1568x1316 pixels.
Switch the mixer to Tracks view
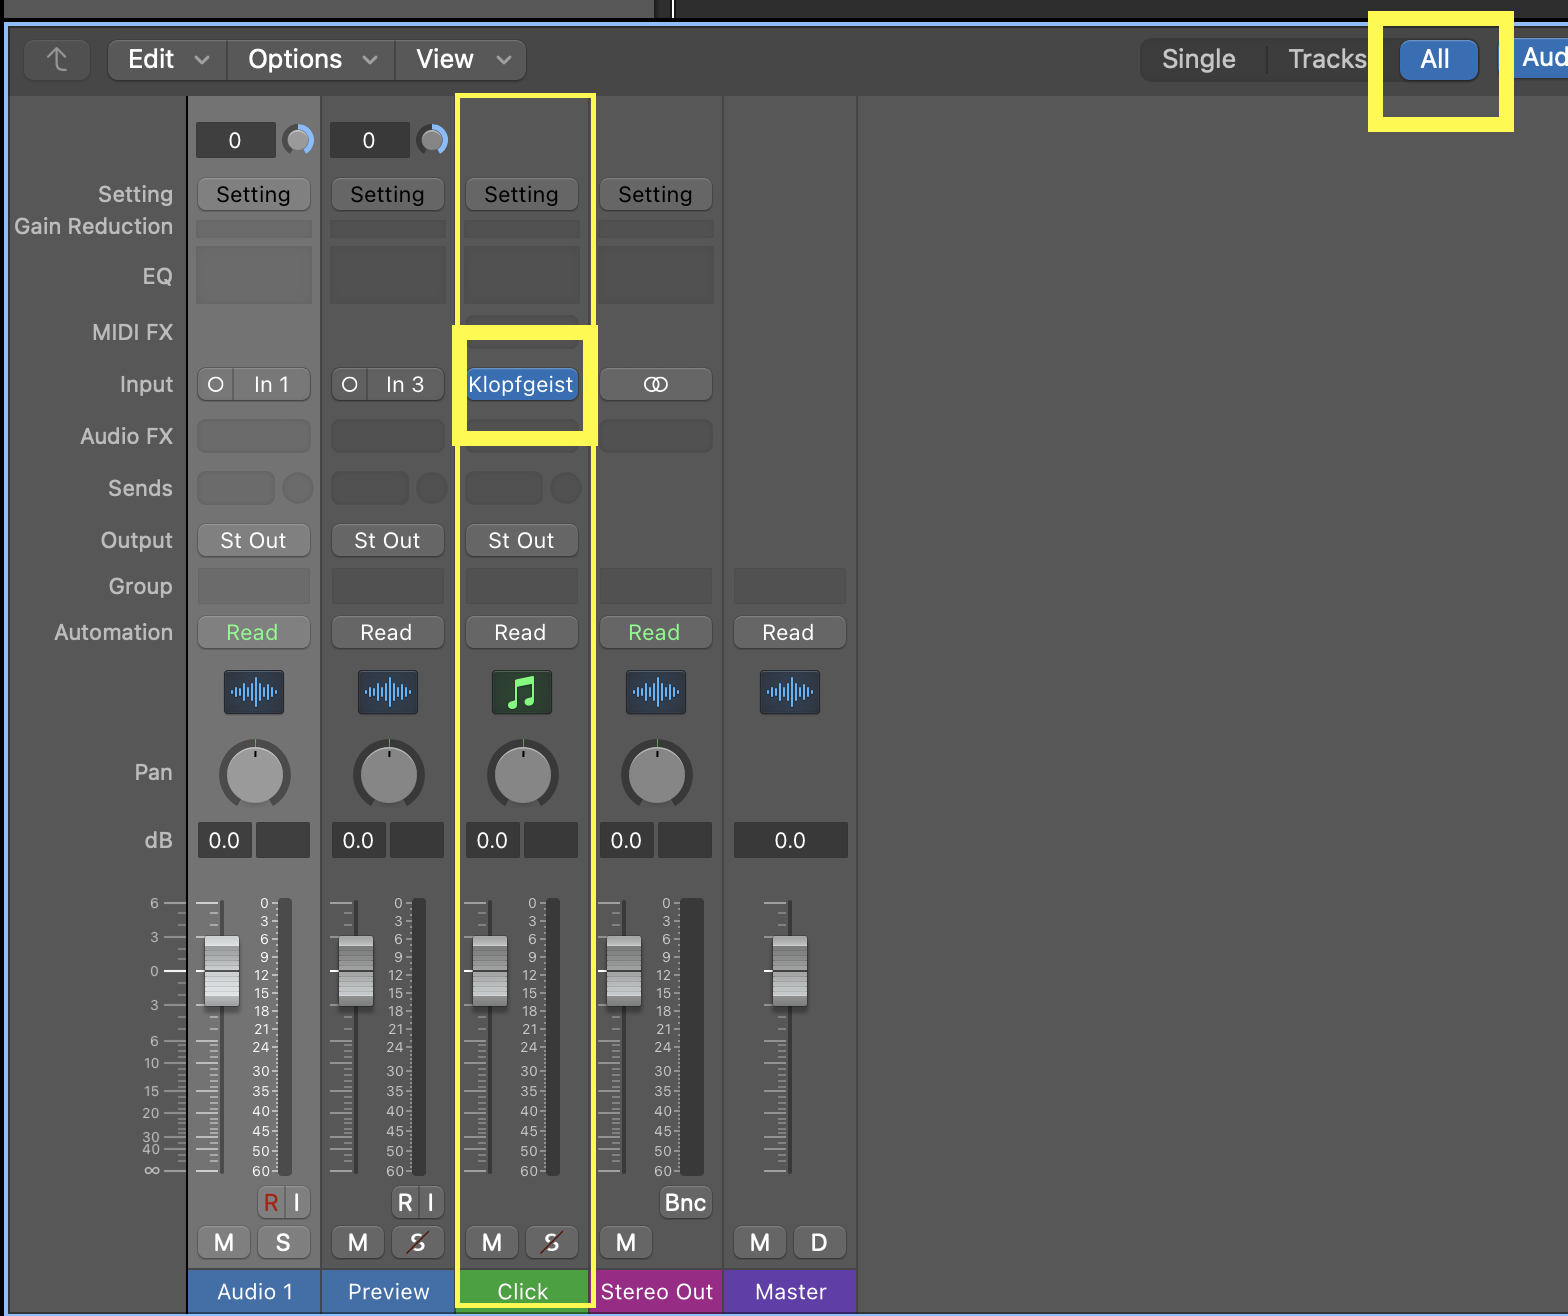1326,60
